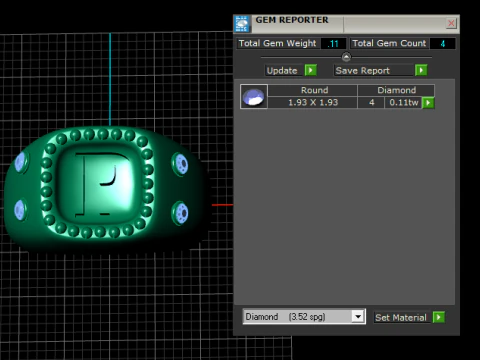Click the green arrow next to Set Material

439,317
